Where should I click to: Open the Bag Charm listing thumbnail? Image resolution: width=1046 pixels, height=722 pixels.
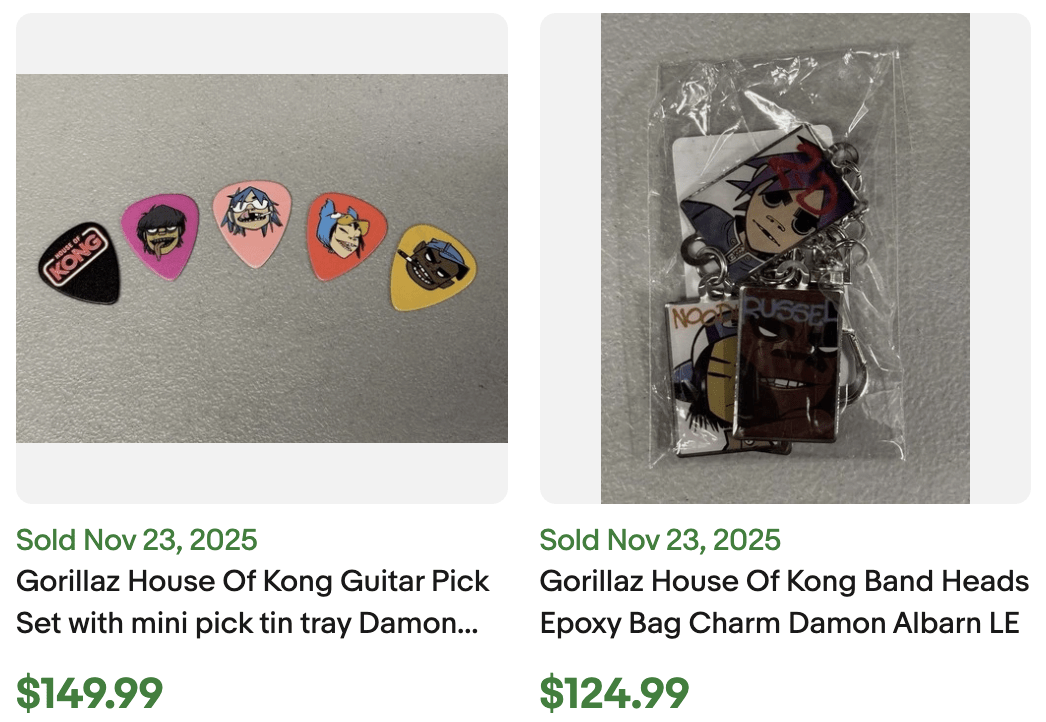pyautogui.click(x=784, y=255)
